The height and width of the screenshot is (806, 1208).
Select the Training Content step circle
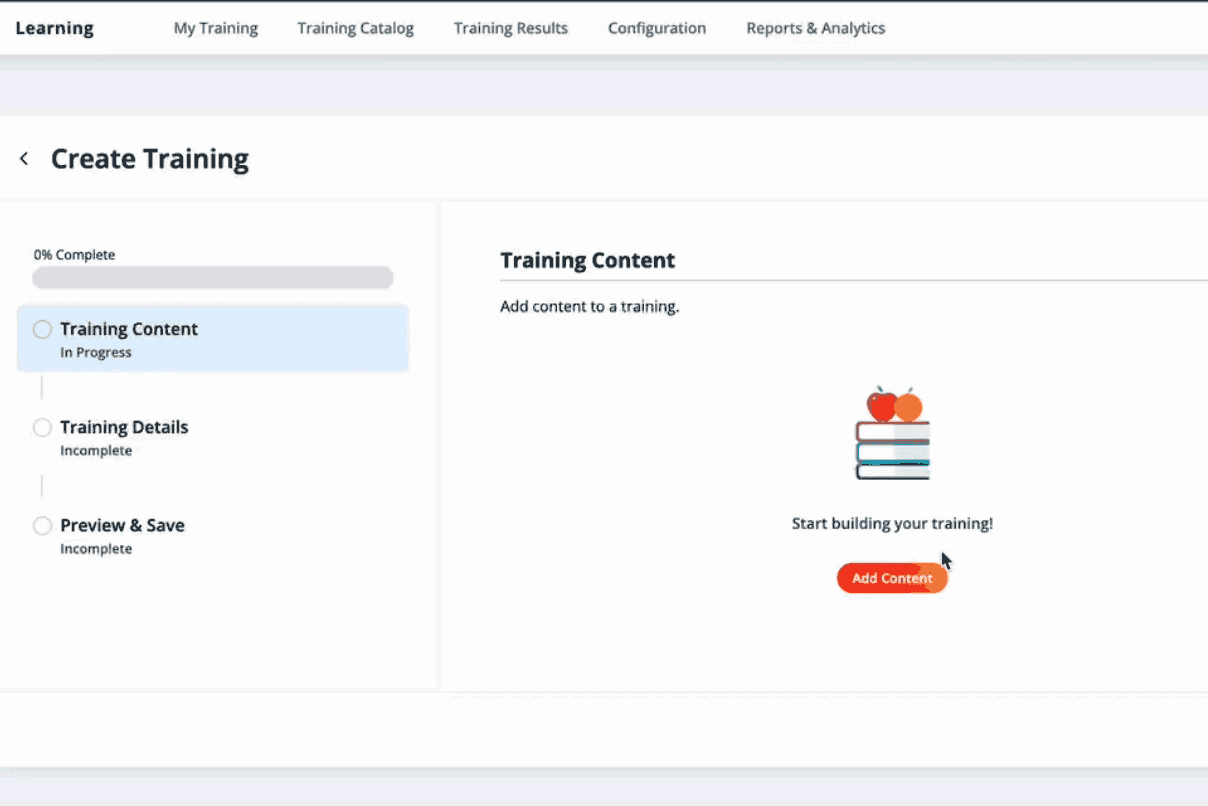tap(42, 330)
